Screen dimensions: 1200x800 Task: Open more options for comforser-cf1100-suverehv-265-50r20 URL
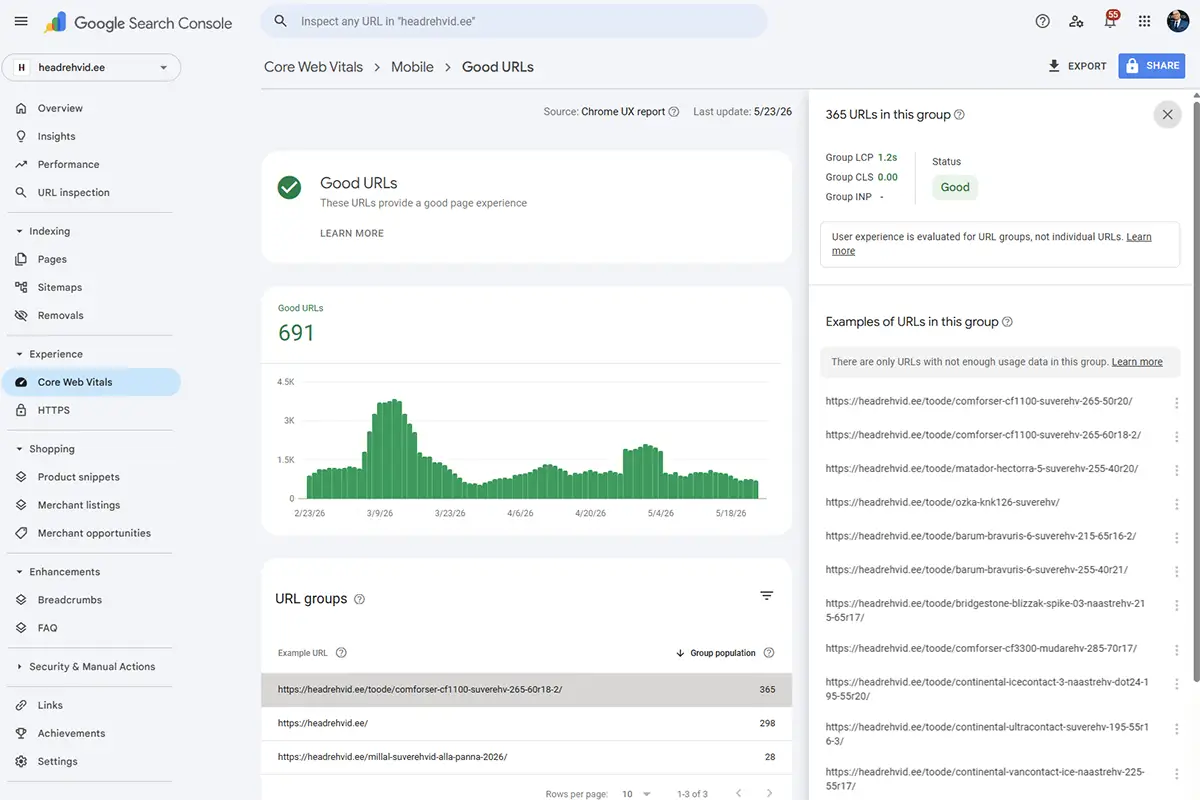pos(1176,403)
